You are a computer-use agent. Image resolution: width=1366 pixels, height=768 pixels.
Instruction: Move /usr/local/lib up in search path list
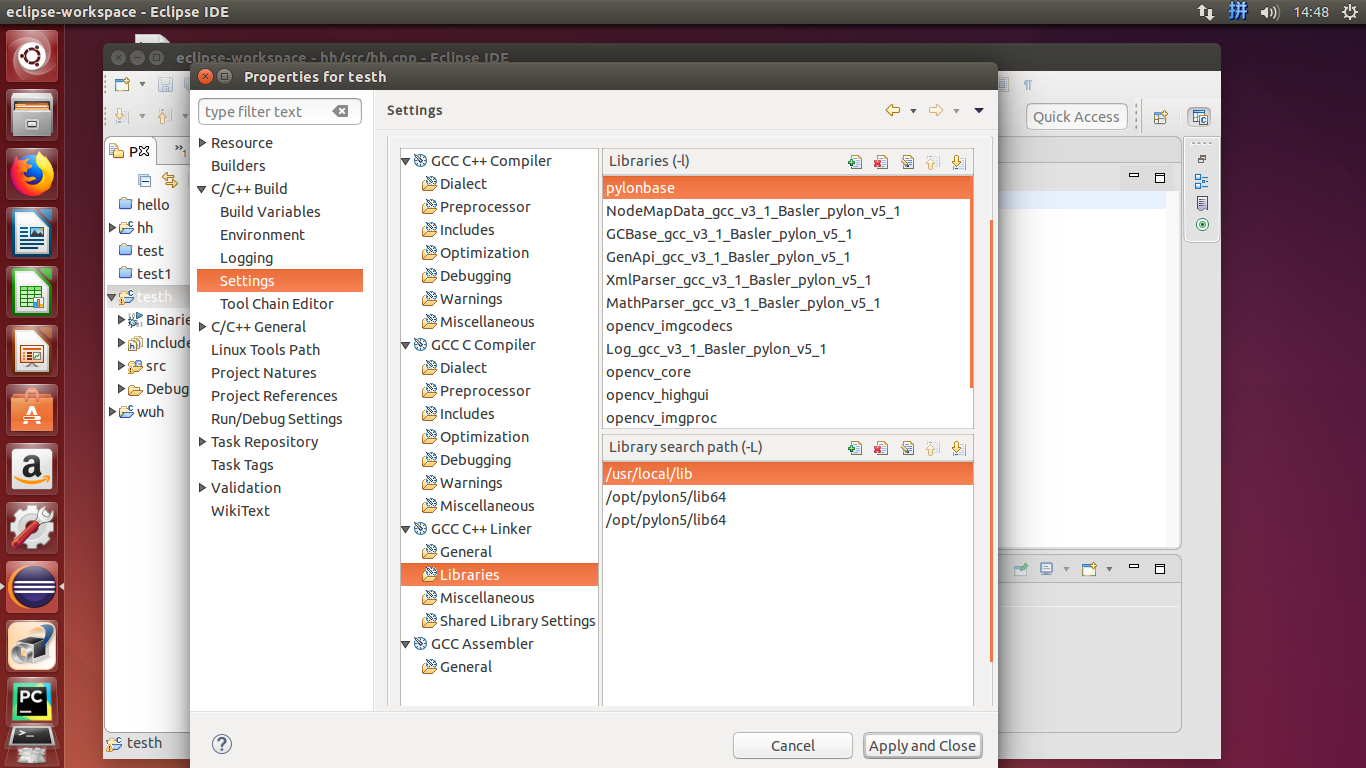point(933,448)
